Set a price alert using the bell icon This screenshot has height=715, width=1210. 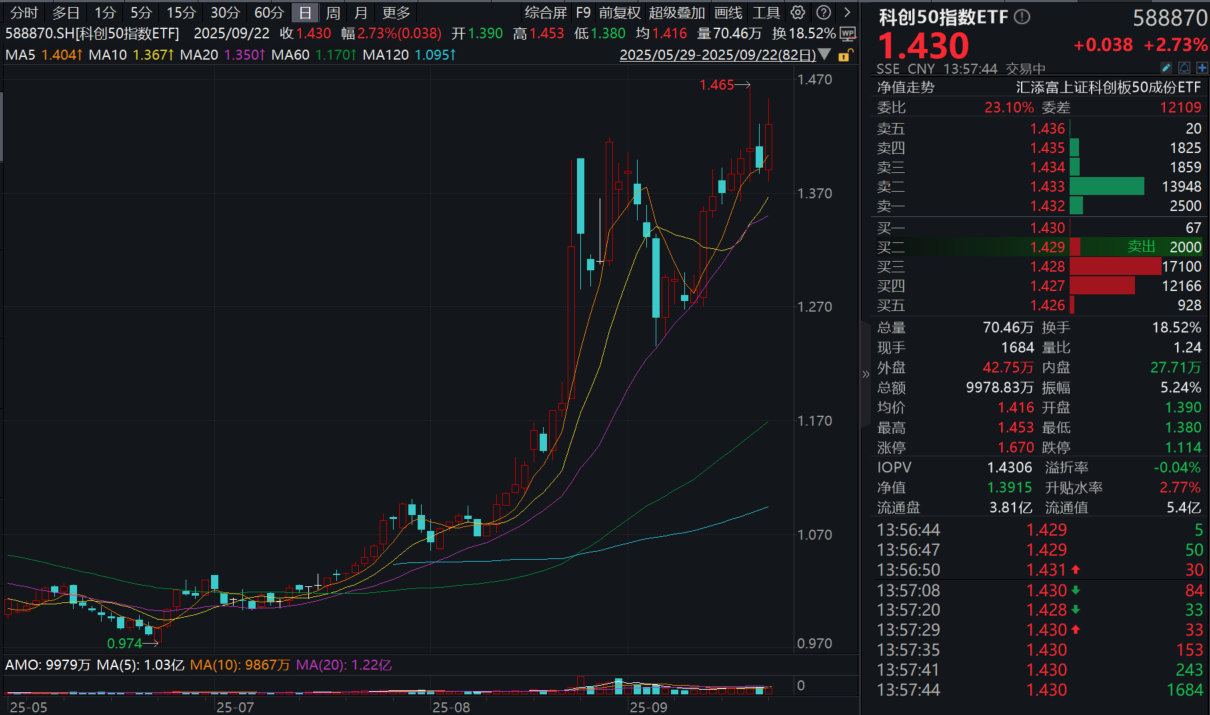tap(1184, 66)
